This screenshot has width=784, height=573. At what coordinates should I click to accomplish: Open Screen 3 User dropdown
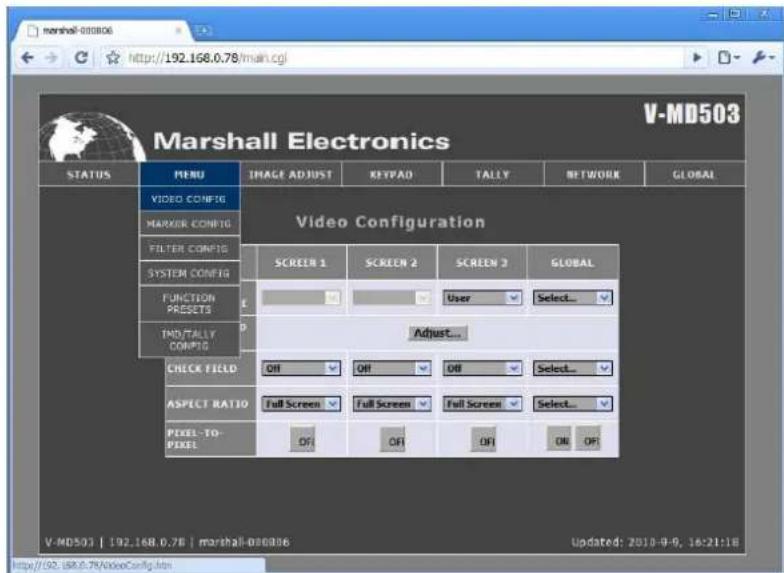pyautogui.click(x=482, y=298)
